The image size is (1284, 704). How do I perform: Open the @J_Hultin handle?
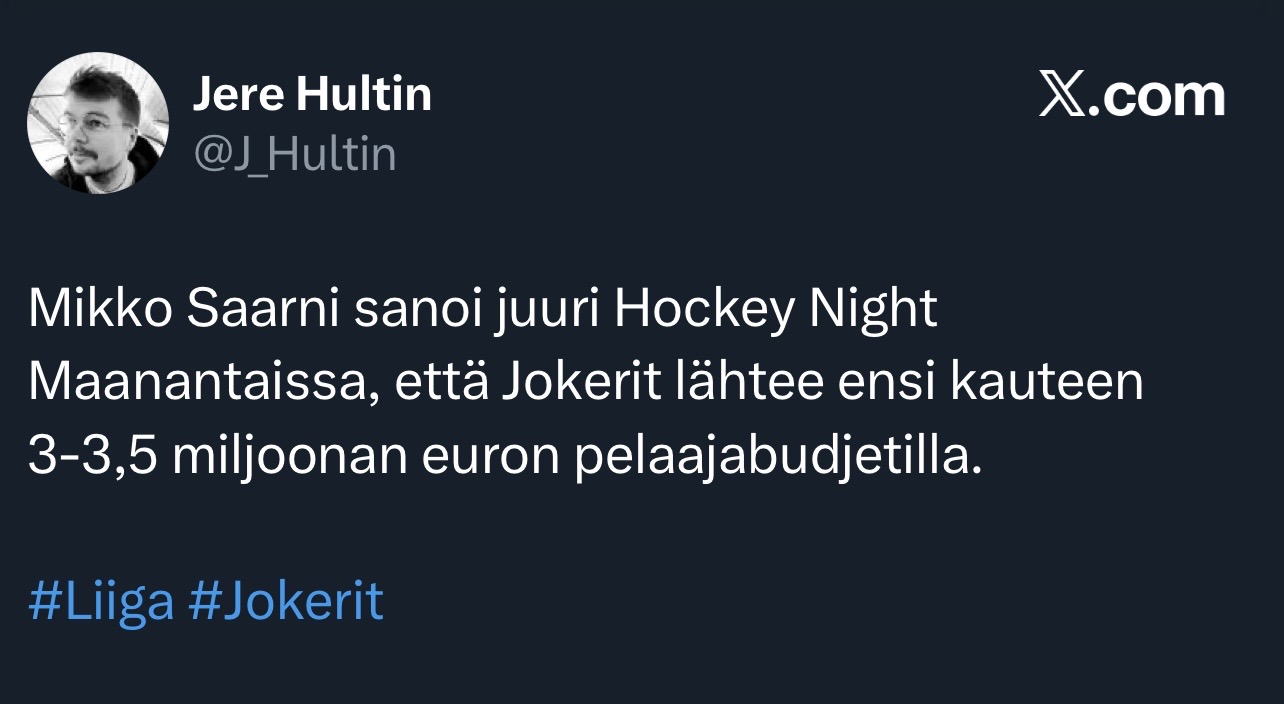[294, 155]
